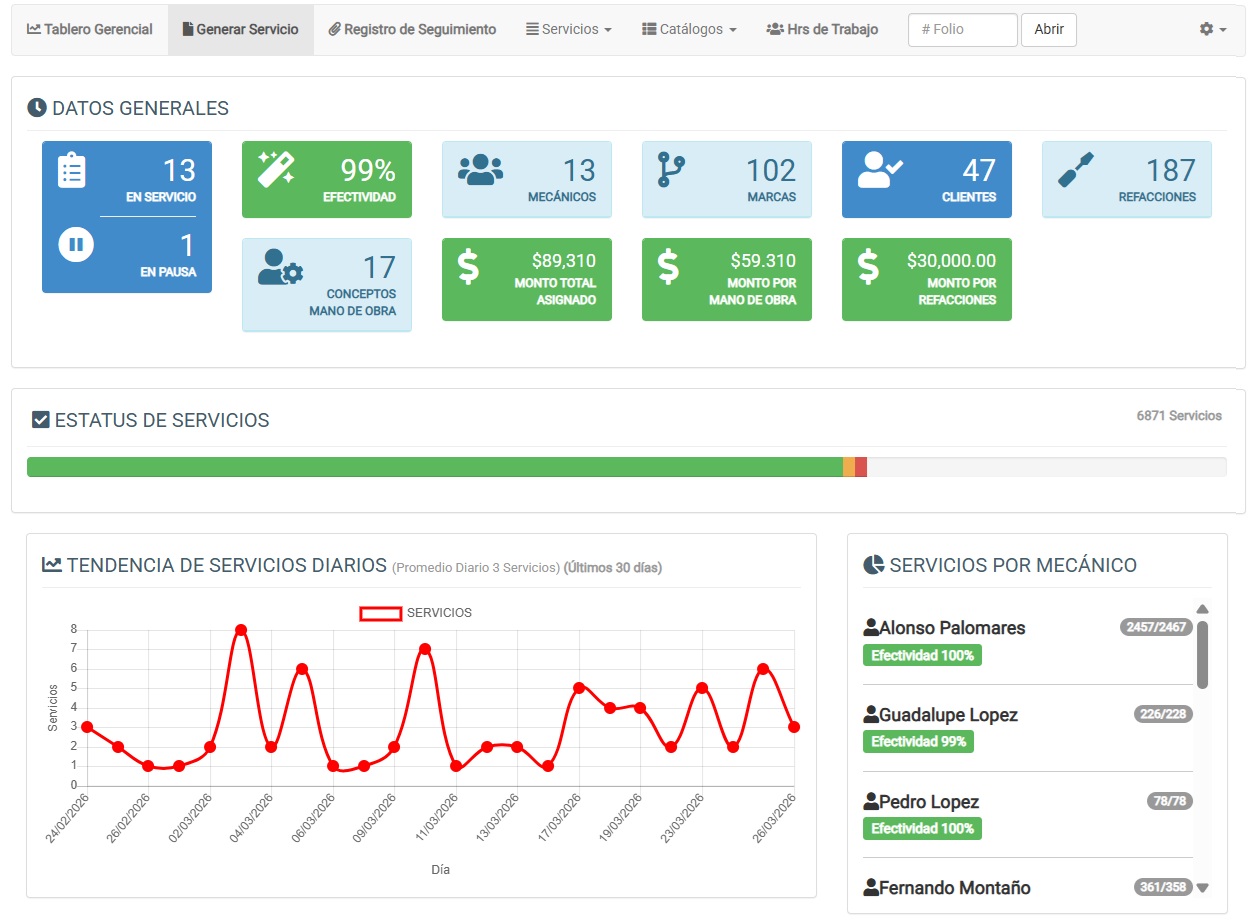Click the check icon beside Estatus de Servicios
The image size is (1255, 923).
(x=41, y=420)
